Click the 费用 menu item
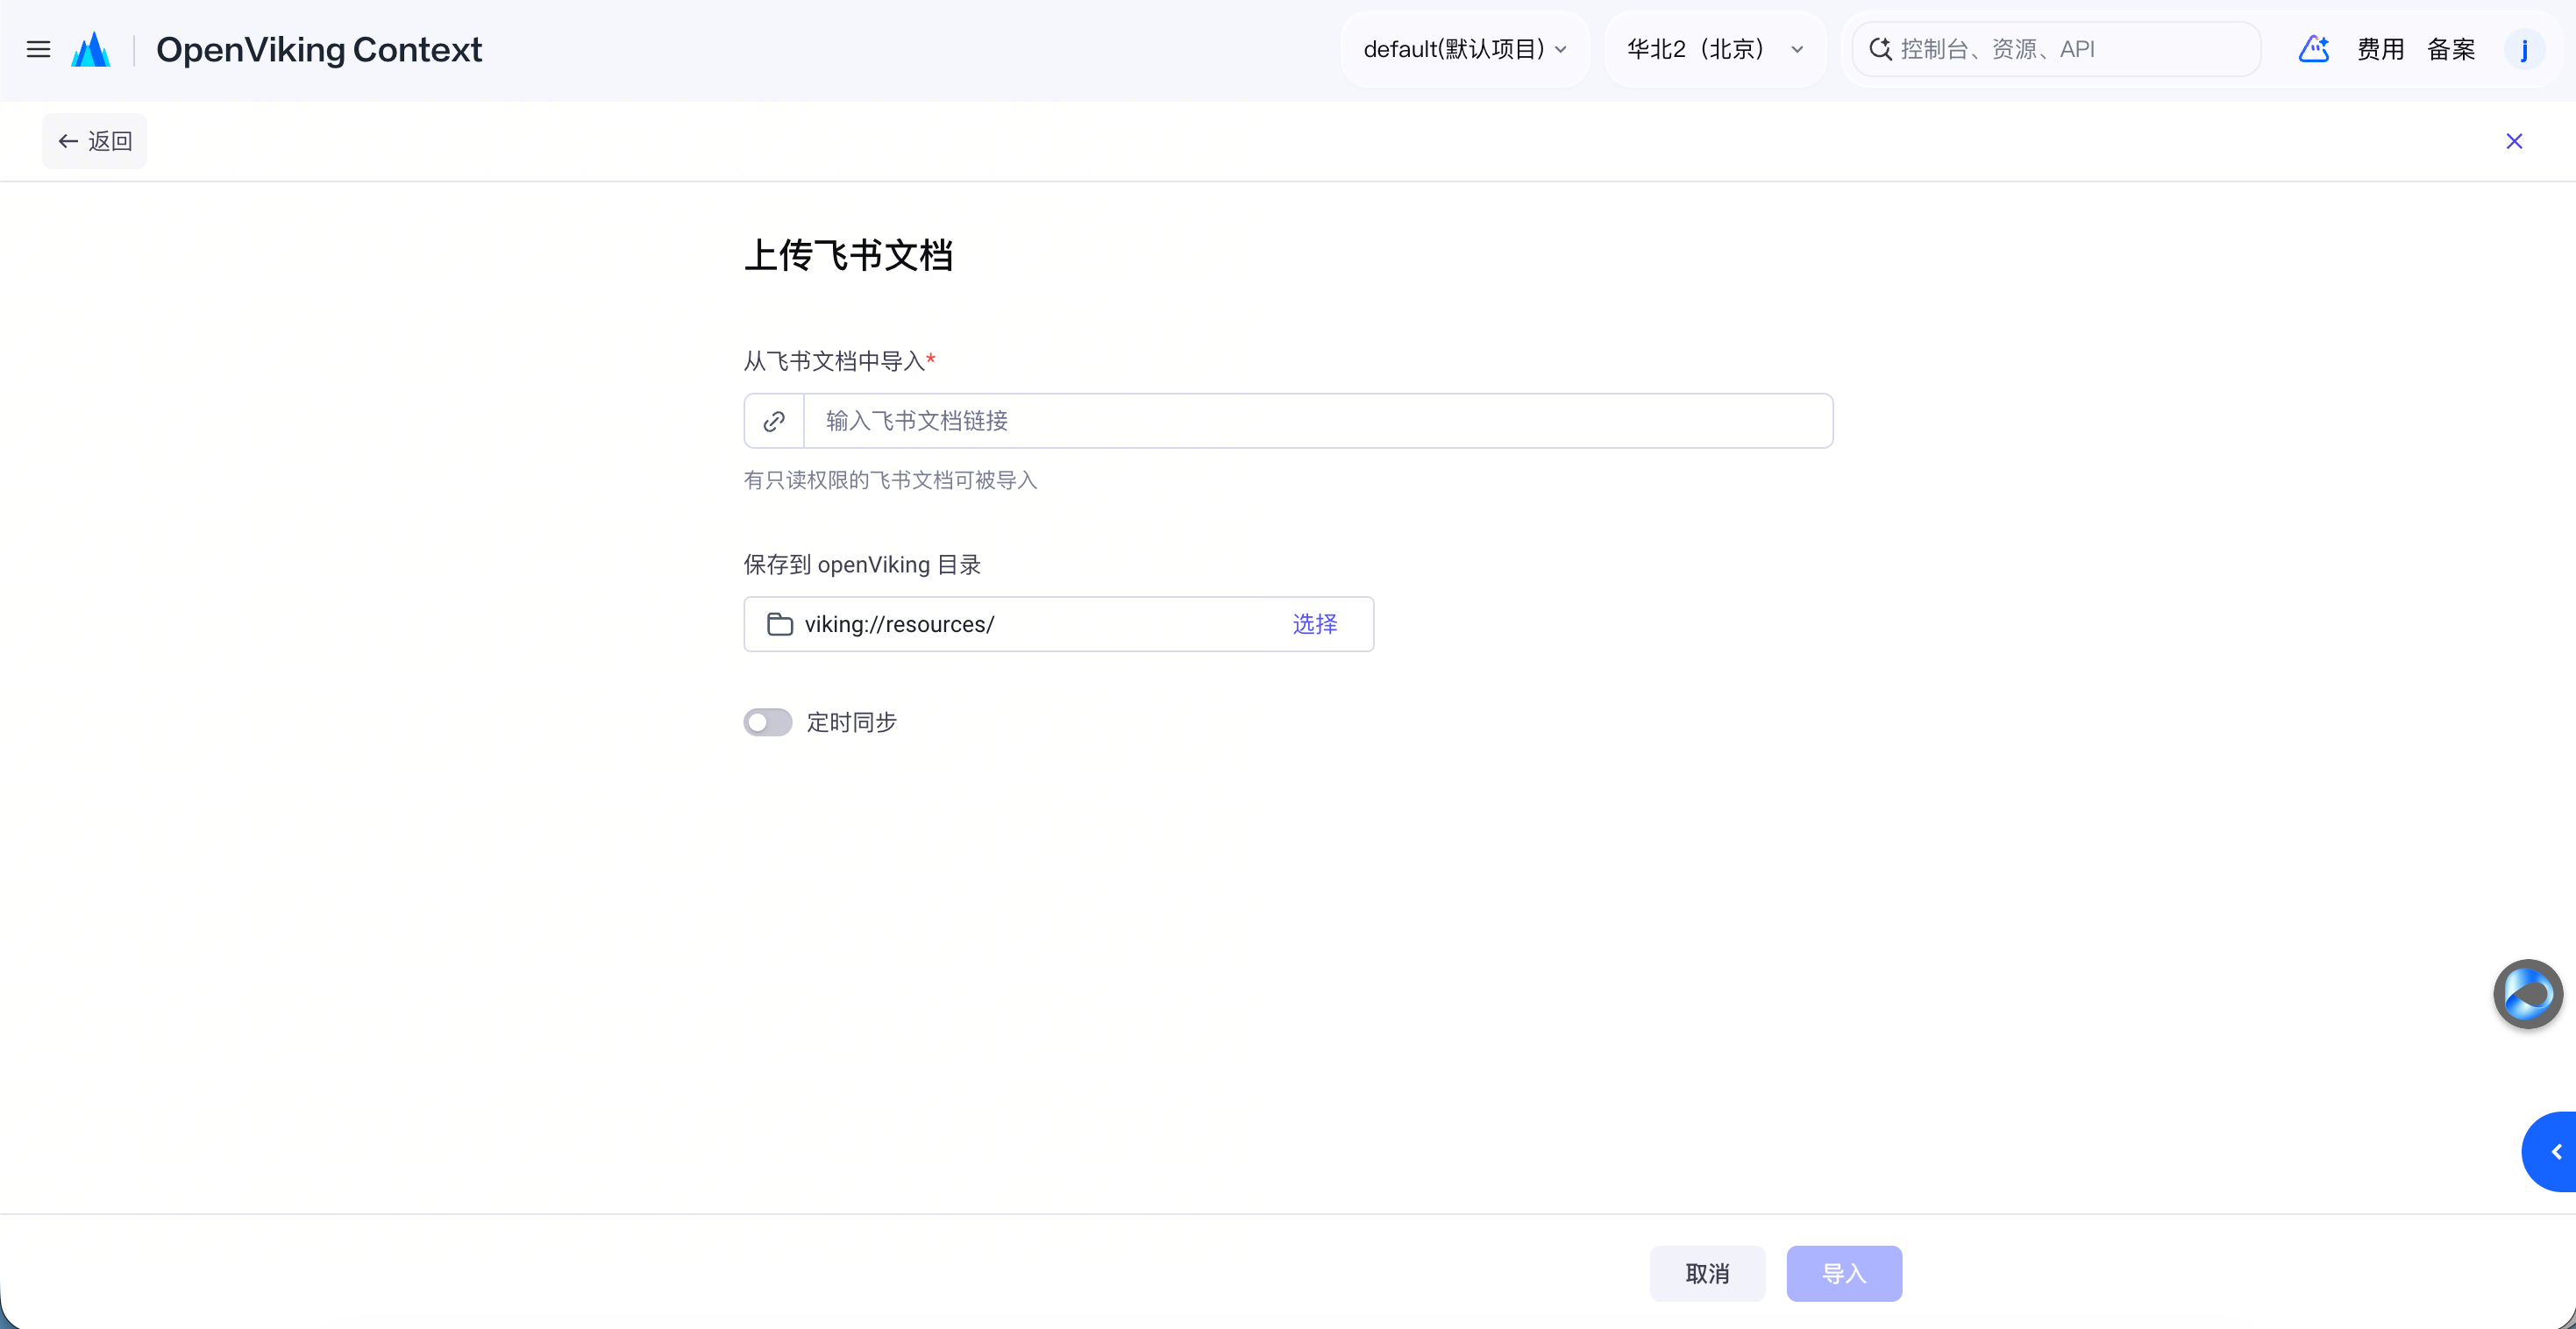Screen dimensions: 2576x1329 coord(2380,49)
